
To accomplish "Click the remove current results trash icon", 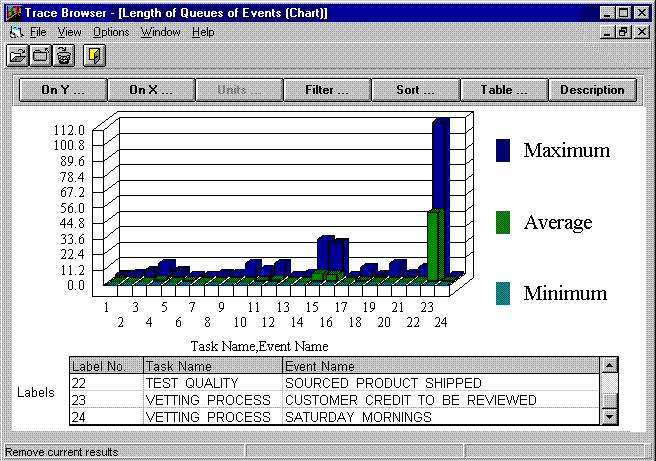I will click(x=63, y=55).
